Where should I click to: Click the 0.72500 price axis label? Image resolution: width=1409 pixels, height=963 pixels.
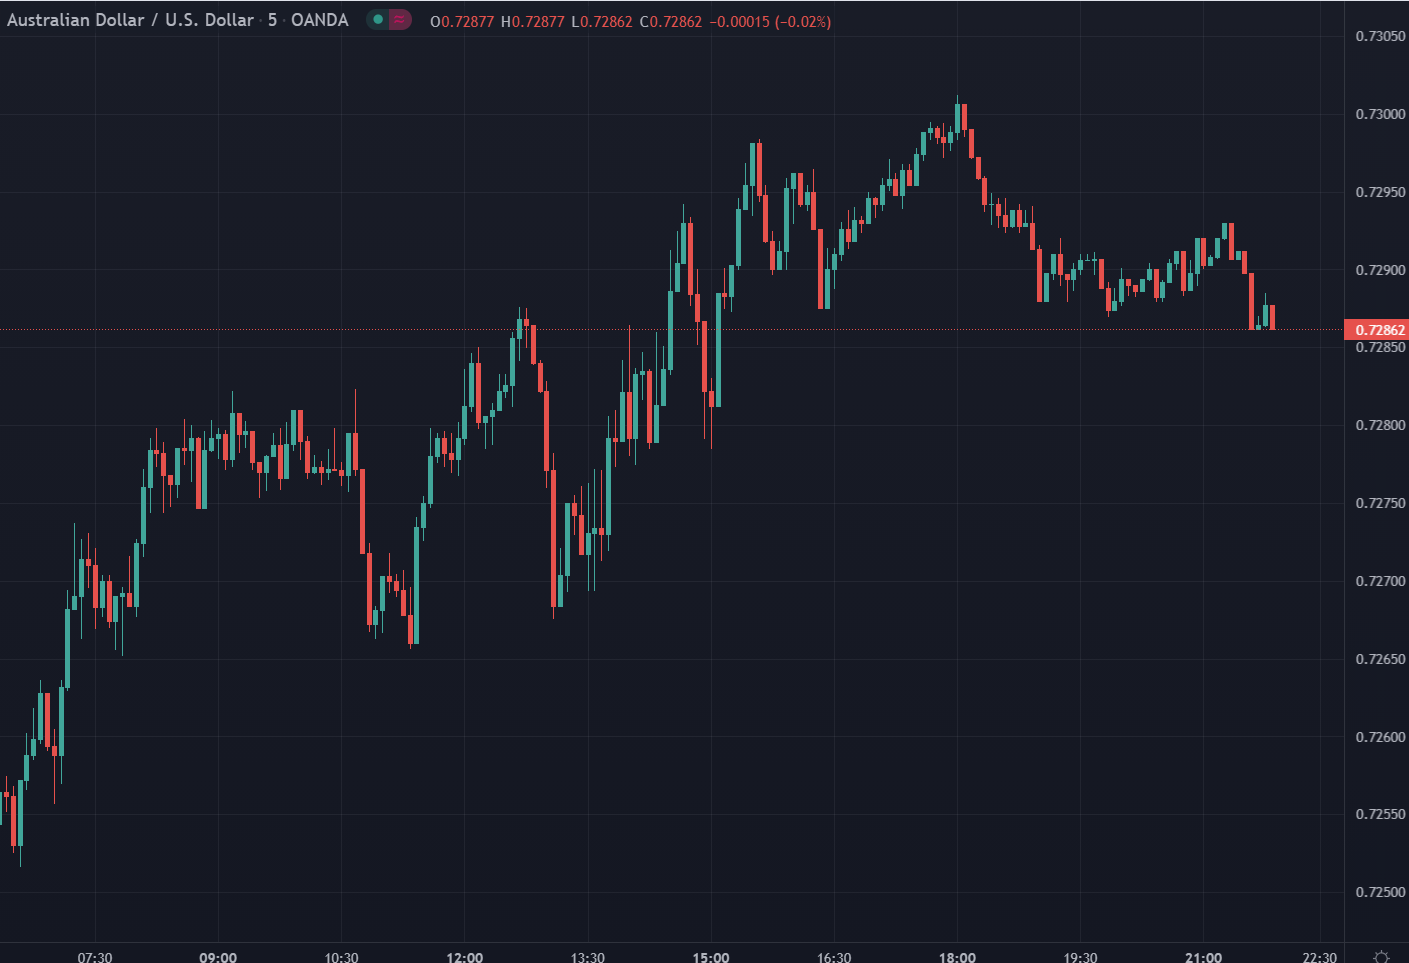(1380, 892)
